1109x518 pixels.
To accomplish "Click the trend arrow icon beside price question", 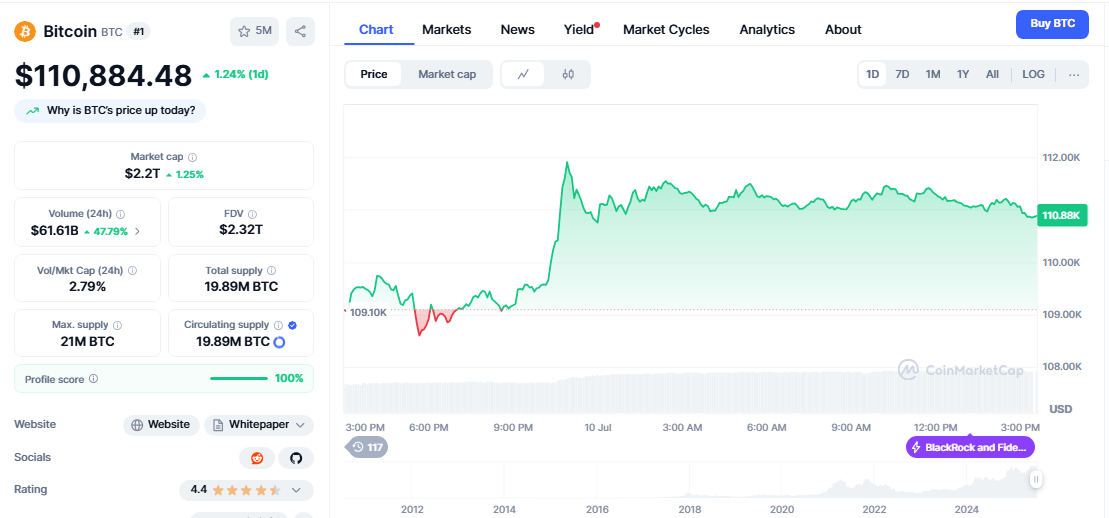I will tap(33, 111).
